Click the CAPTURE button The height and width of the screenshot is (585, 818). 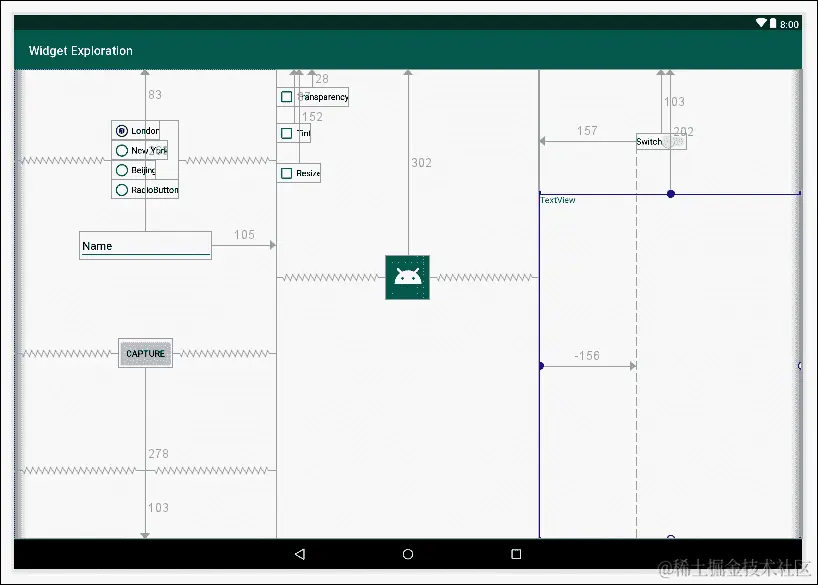tap(146, 353)
